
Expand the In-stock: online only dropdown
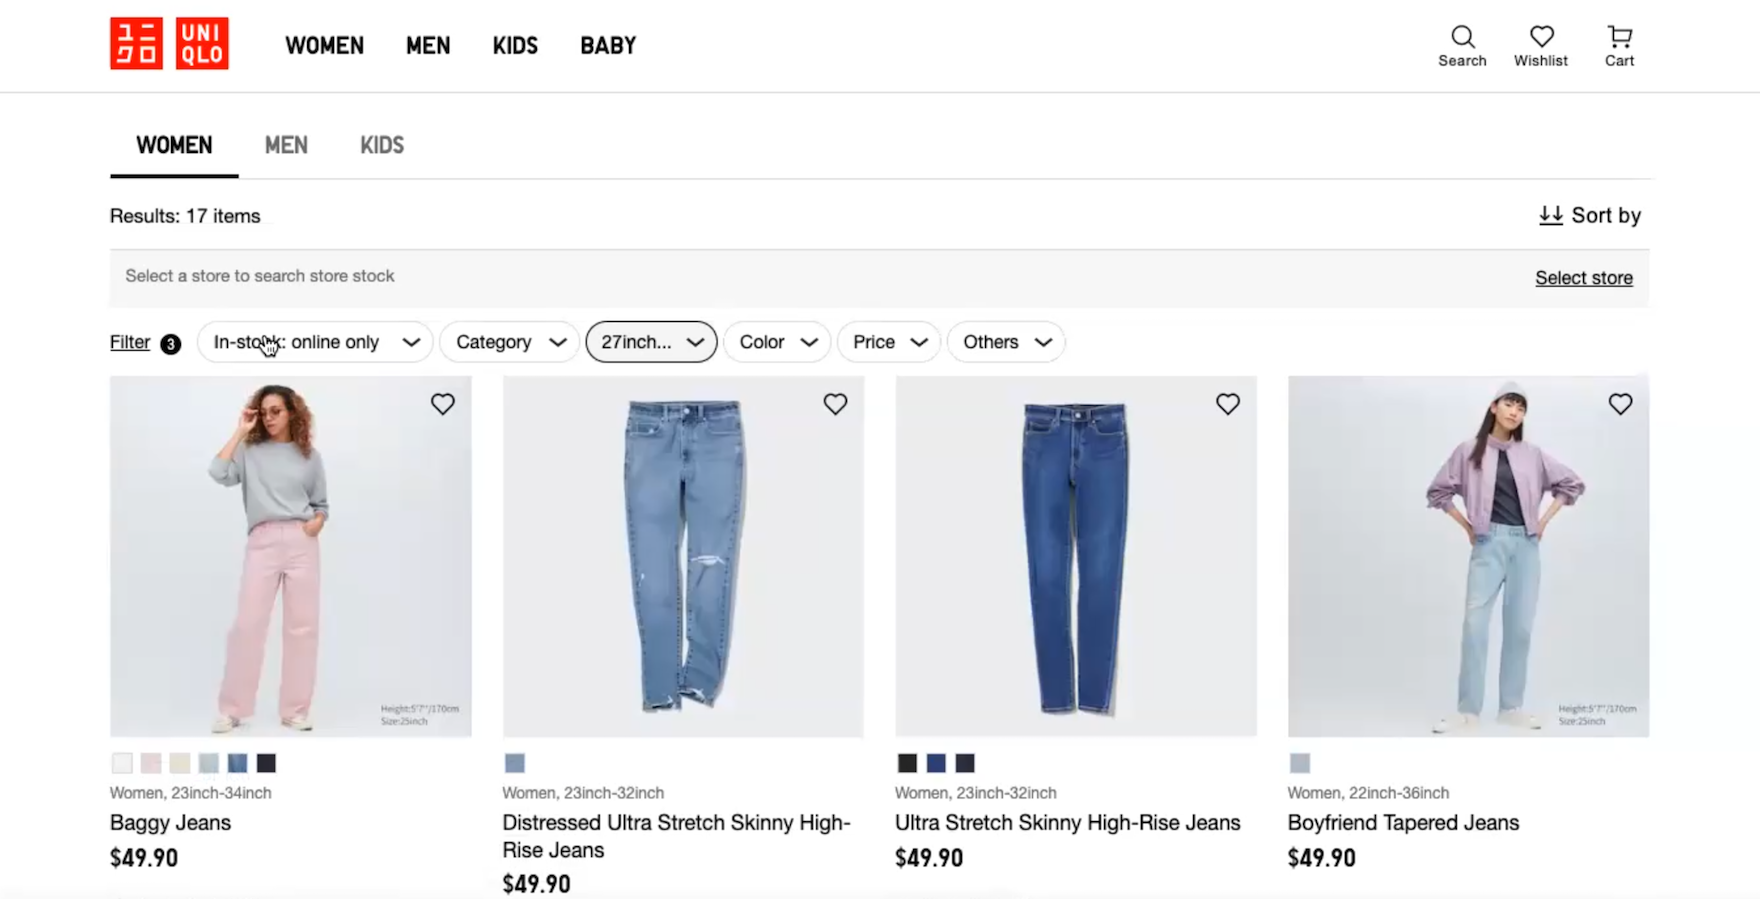(x=315, y=342)
